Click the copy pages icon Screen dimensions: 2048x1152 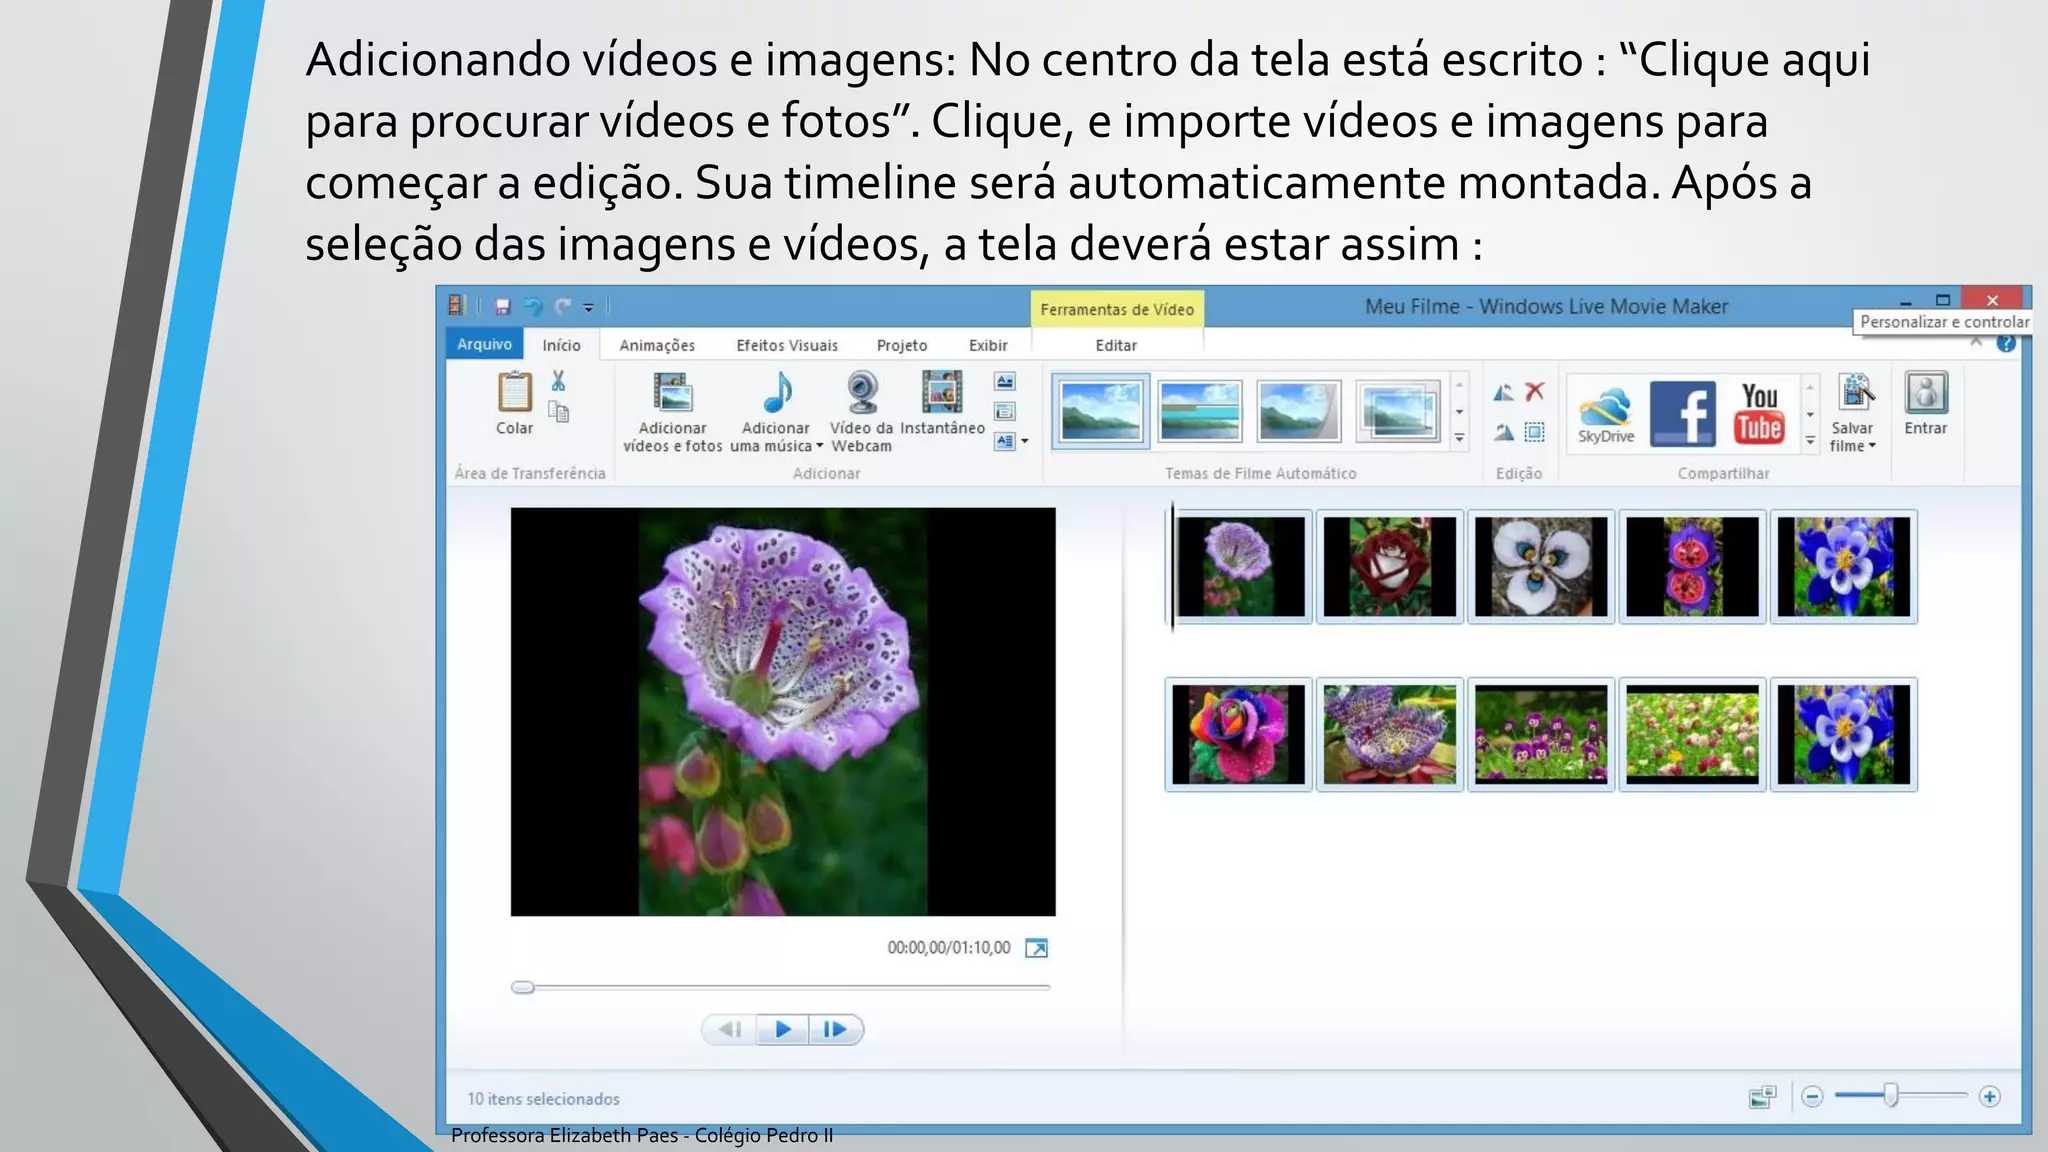click(x=558, y=411)
